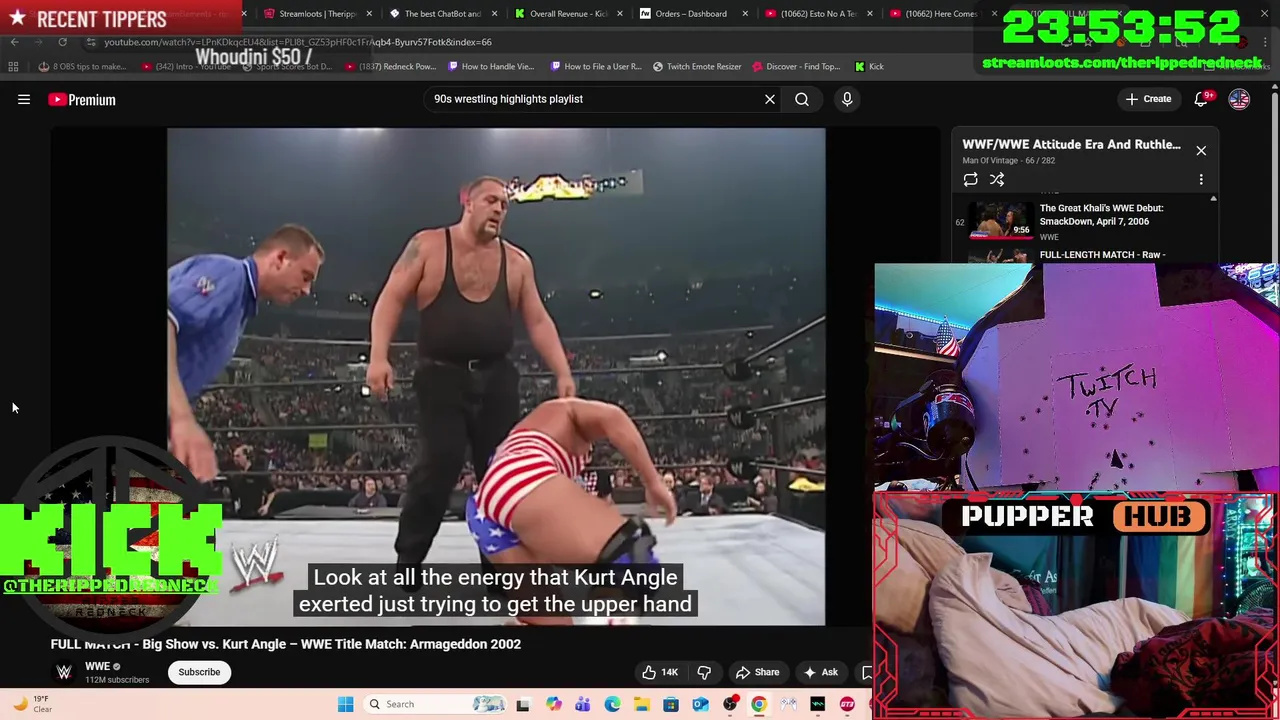1280x720 pixels.
Task: Open the WWE channel avatar
Action: 64,672
